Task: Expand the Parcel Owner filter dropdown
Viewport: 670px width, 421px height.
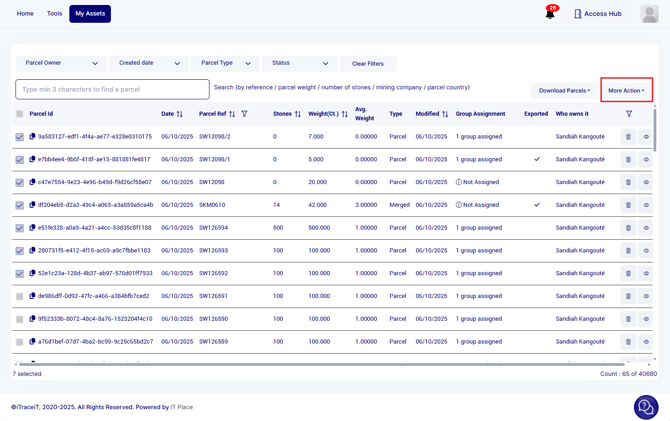Action: point(61,63)
